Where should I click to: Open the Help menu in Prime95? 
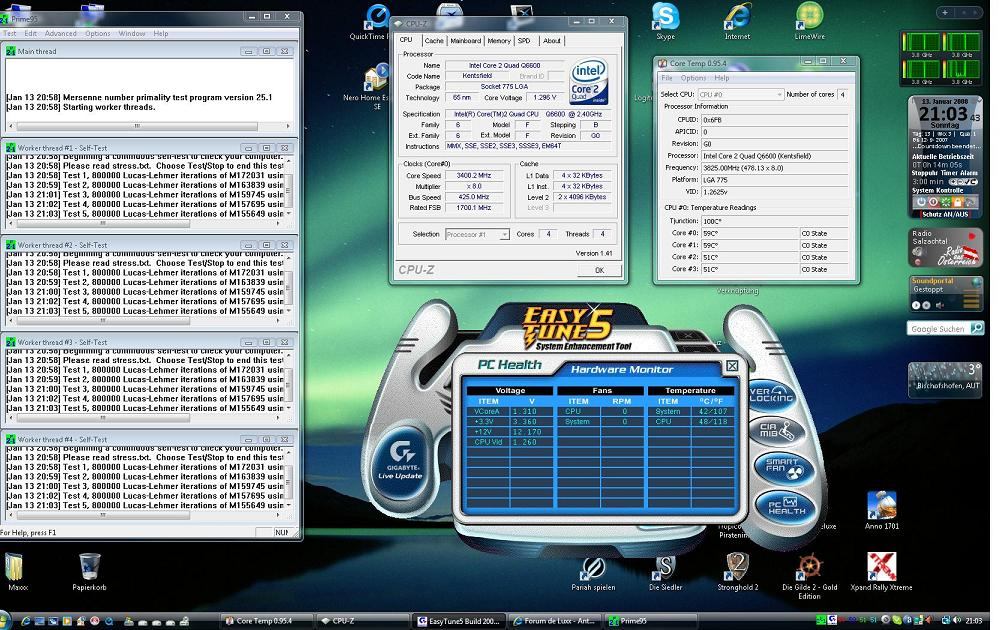coord(161,33)
